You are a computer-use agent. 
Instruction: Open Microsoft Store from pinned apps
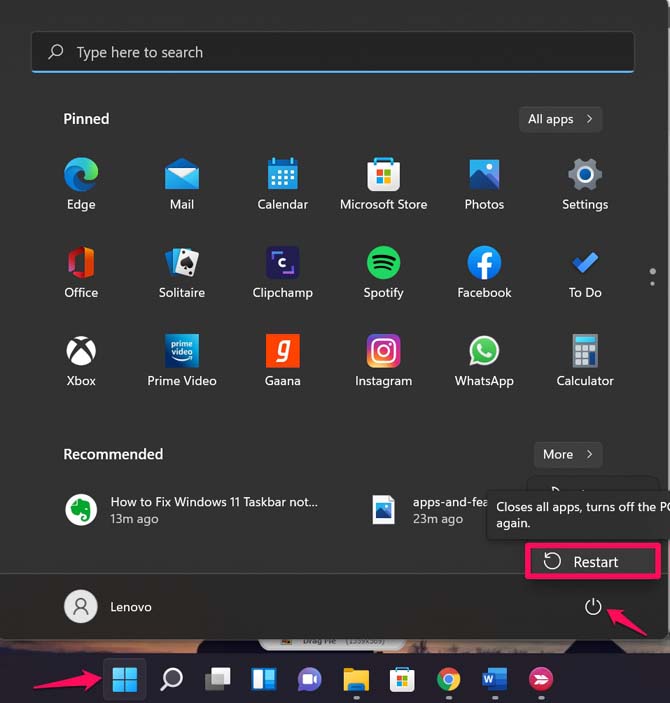(x=383, y=183)
